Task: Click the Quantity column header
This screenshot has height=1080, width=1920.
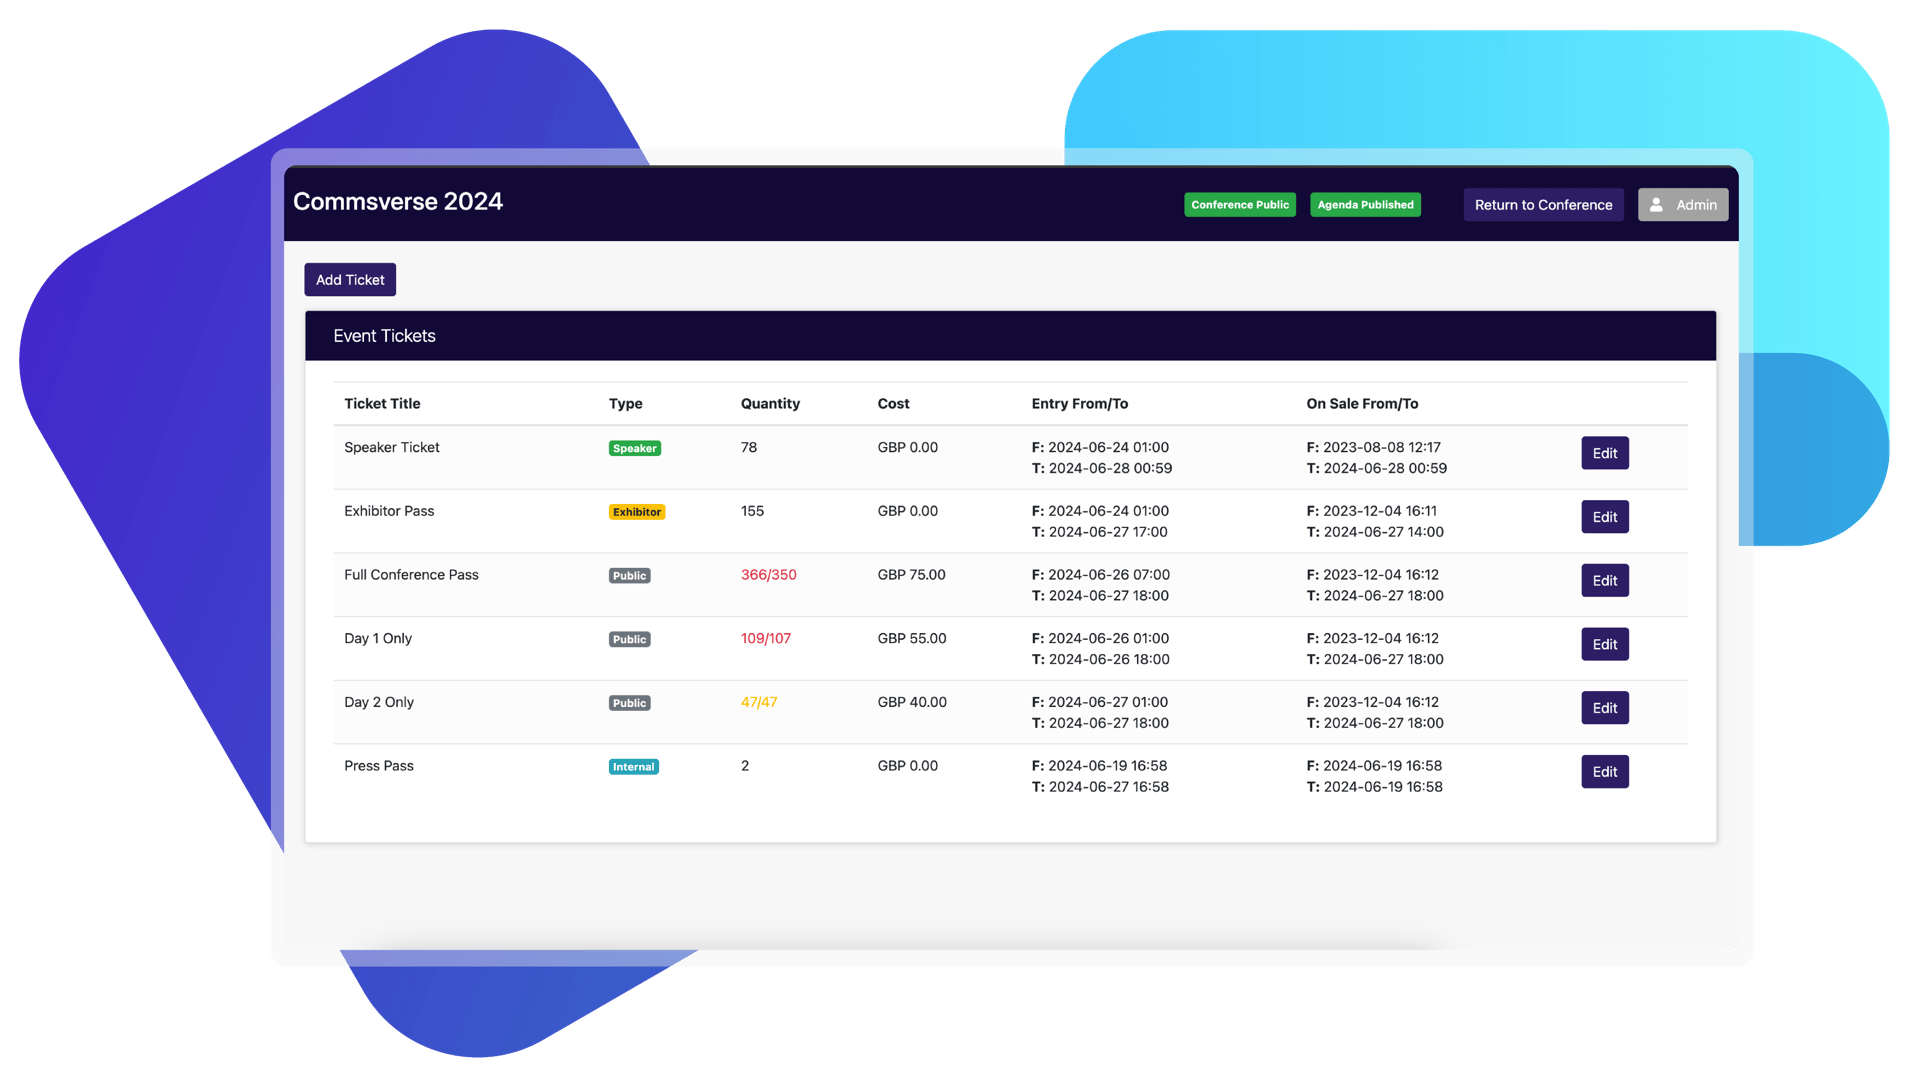Action: [x=770, y=404]
